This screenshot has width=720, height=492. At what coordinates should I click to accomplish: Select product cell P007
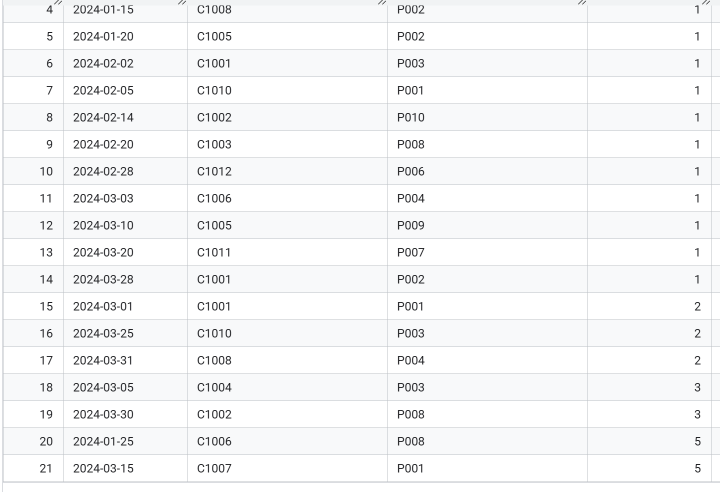pos(411,252)
